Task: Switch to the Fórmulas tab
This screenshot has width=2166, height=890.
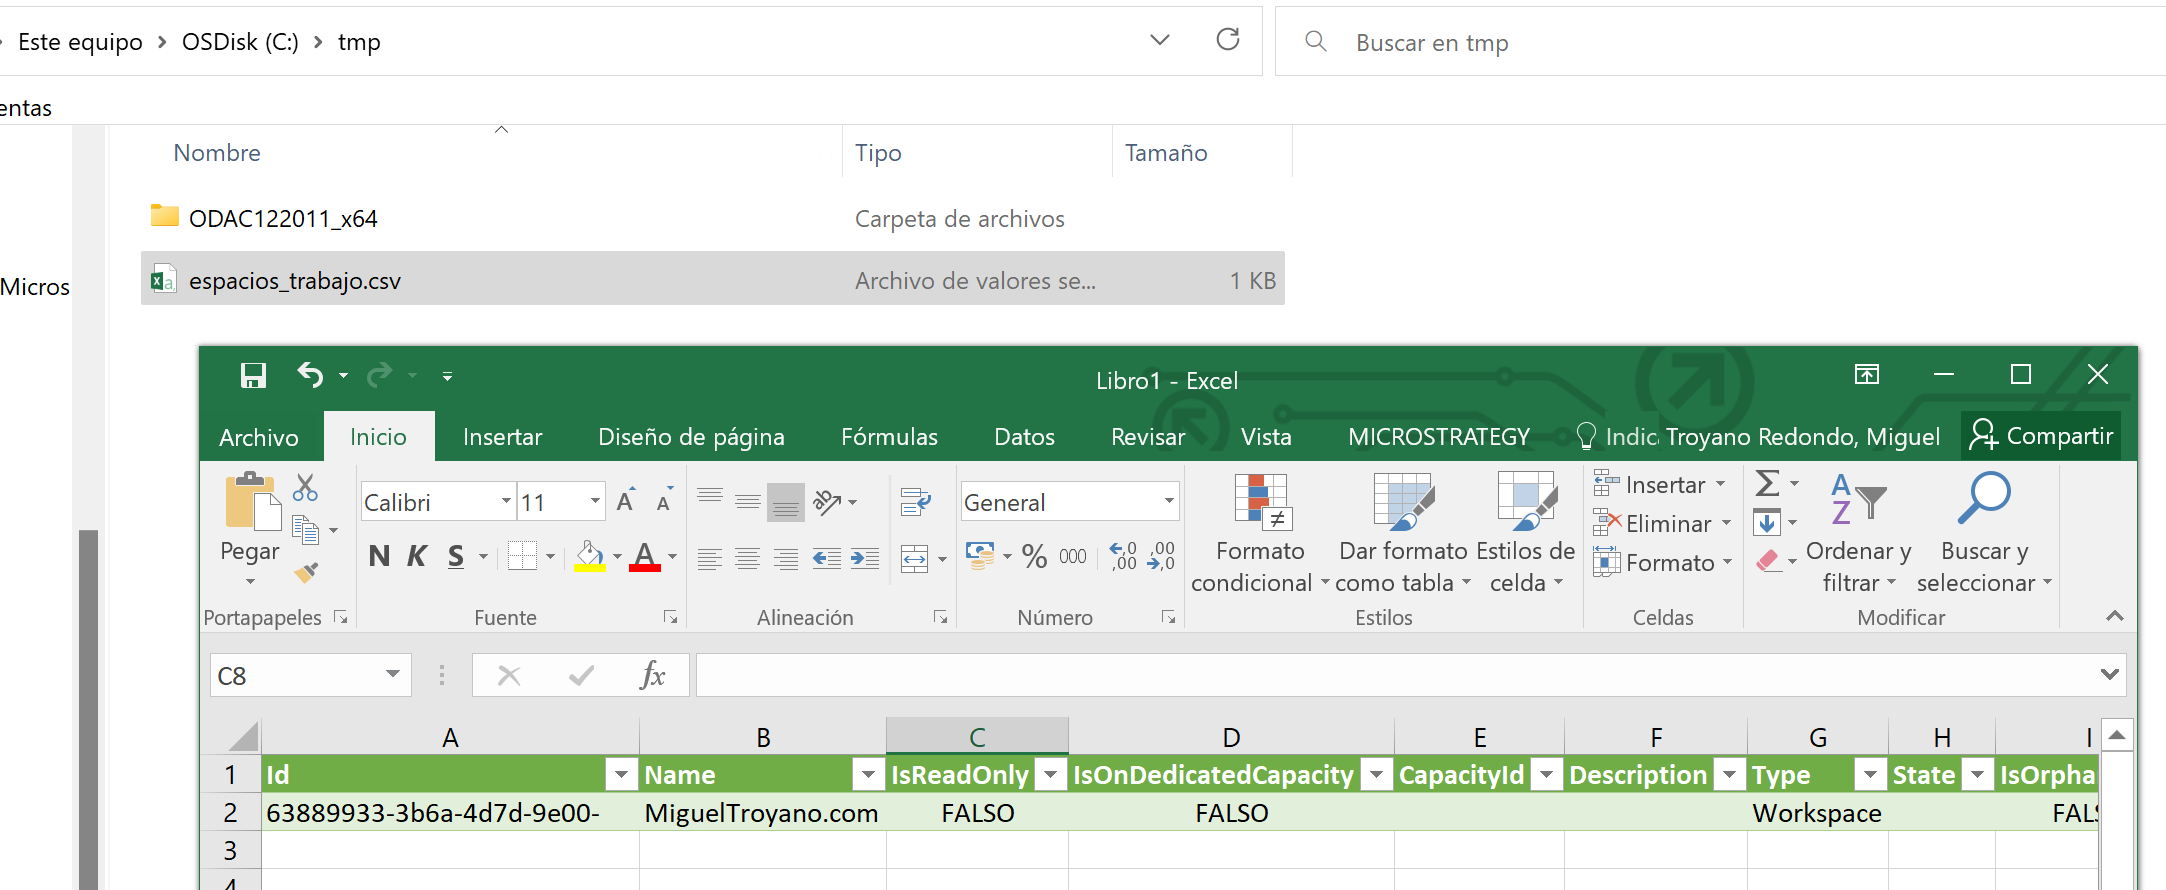Action: point(889,437)
